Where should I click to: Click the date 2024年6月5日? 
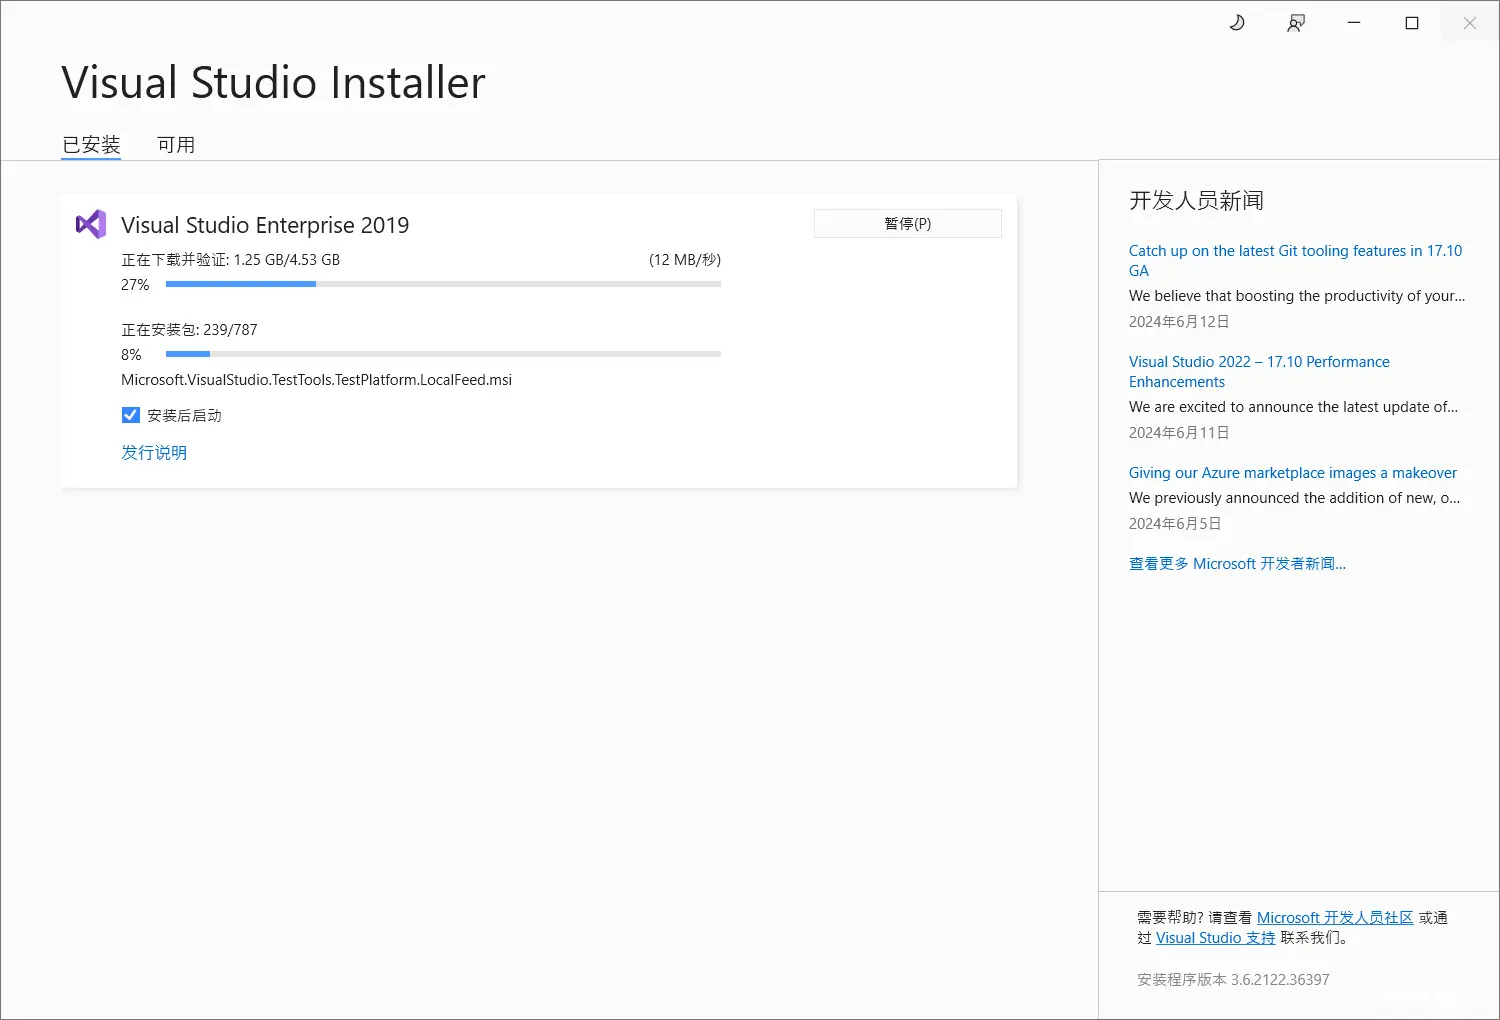1175,524
